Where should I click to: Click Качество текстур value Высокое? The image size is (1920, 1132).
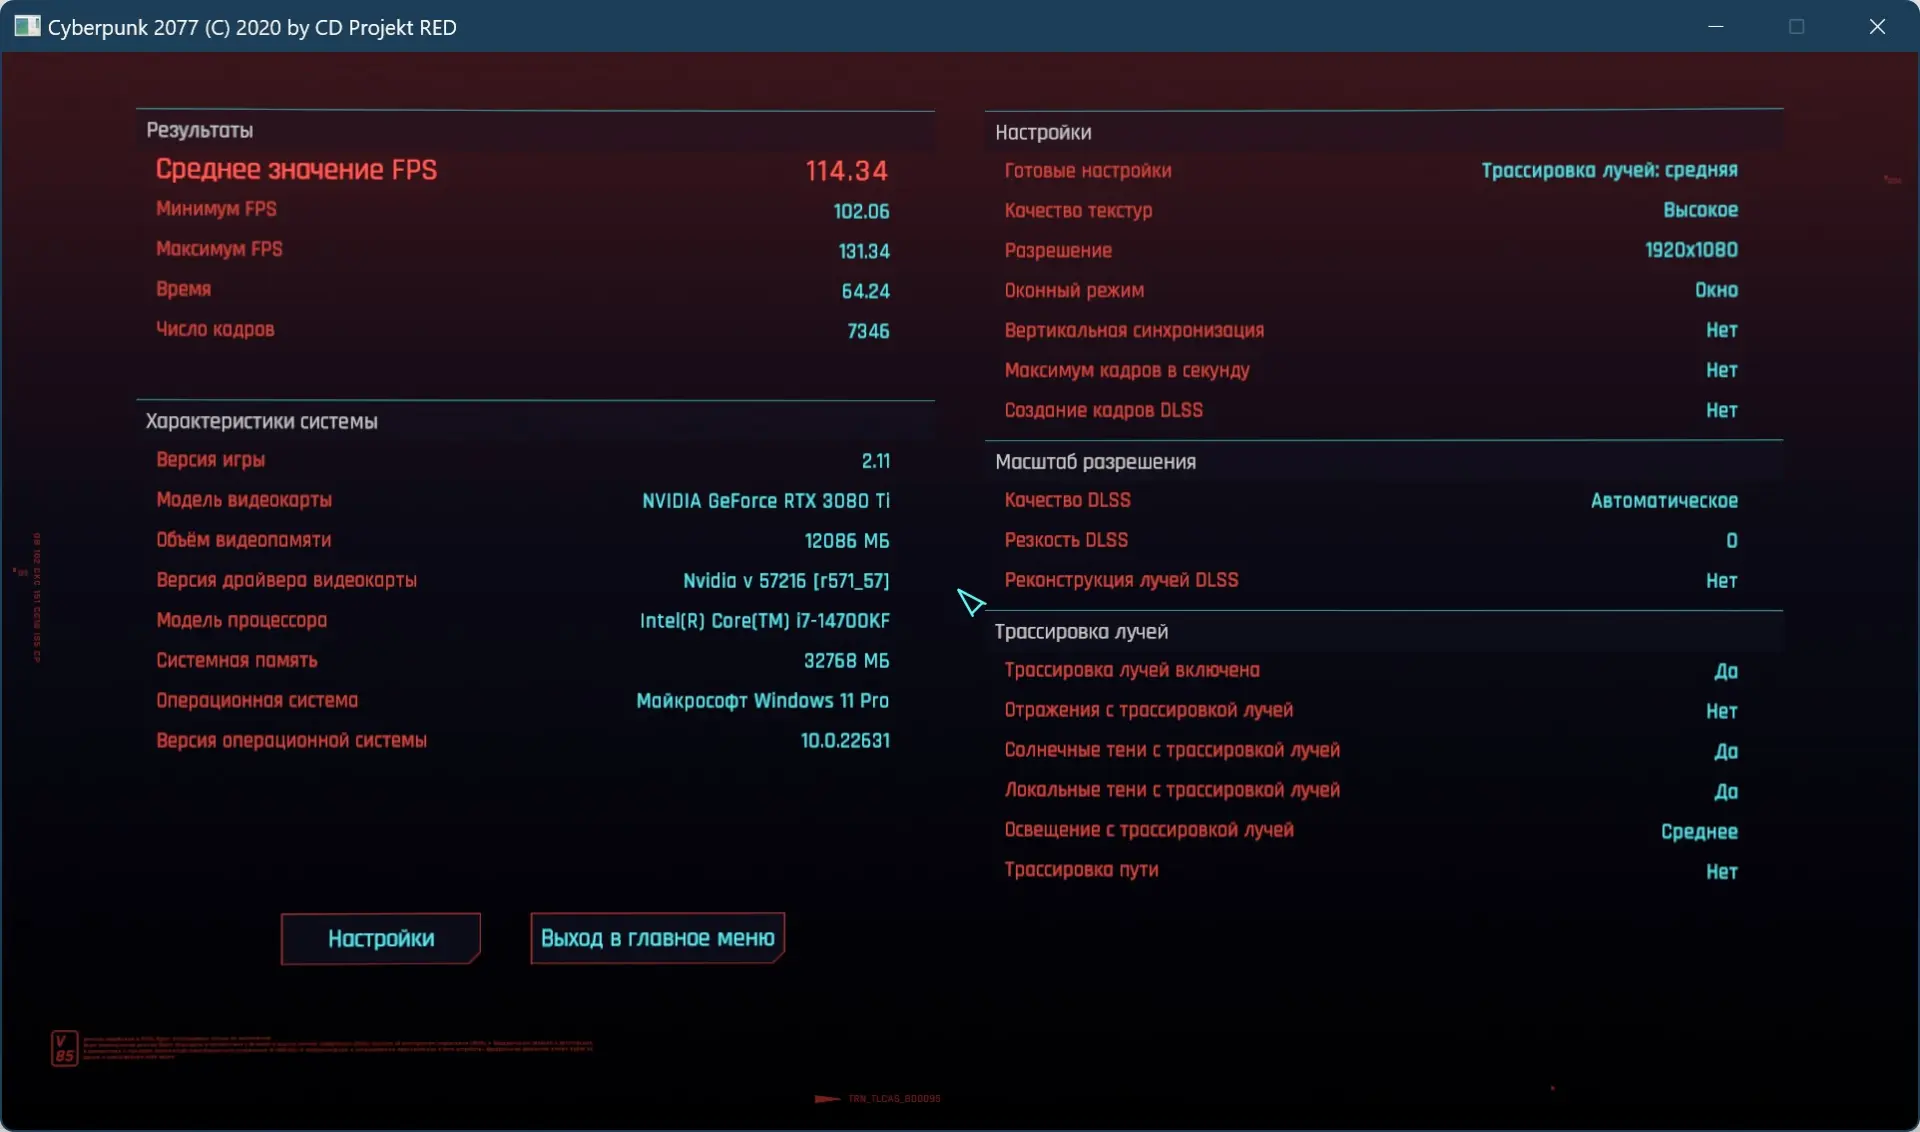[1700, 210]
